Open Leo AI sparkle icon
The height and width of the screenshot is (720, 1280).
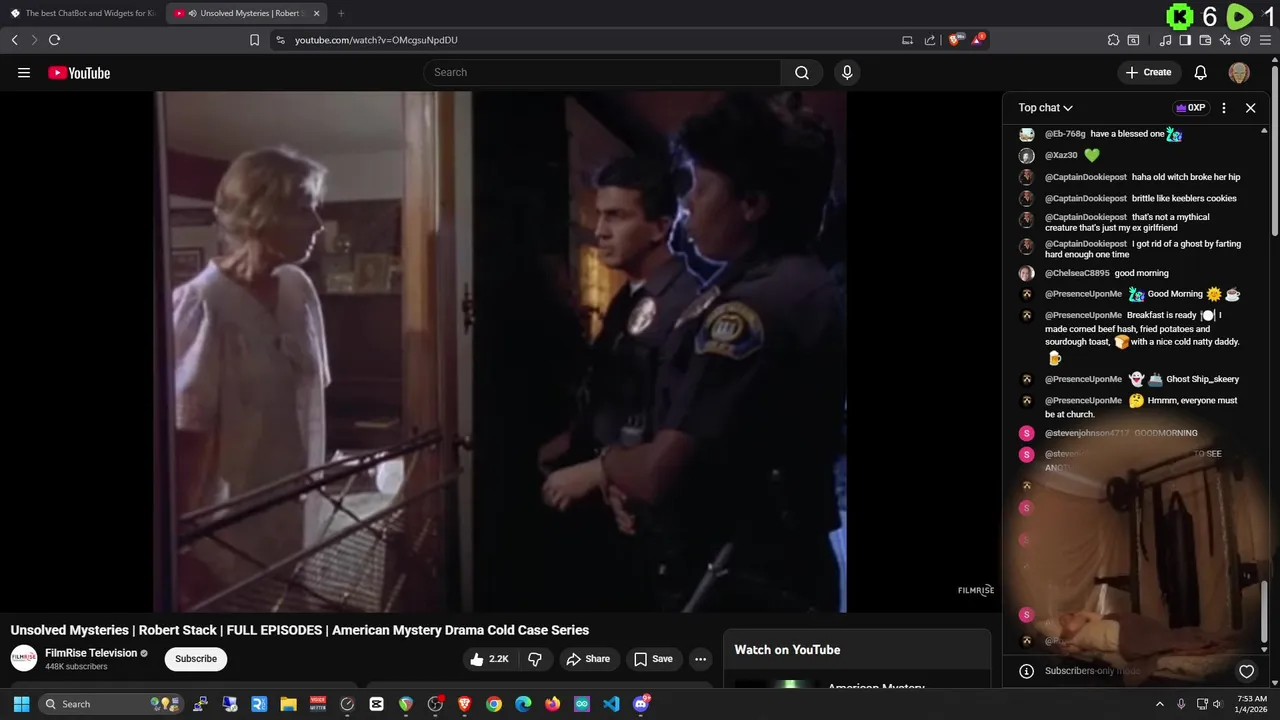(x=1225, y=40)
